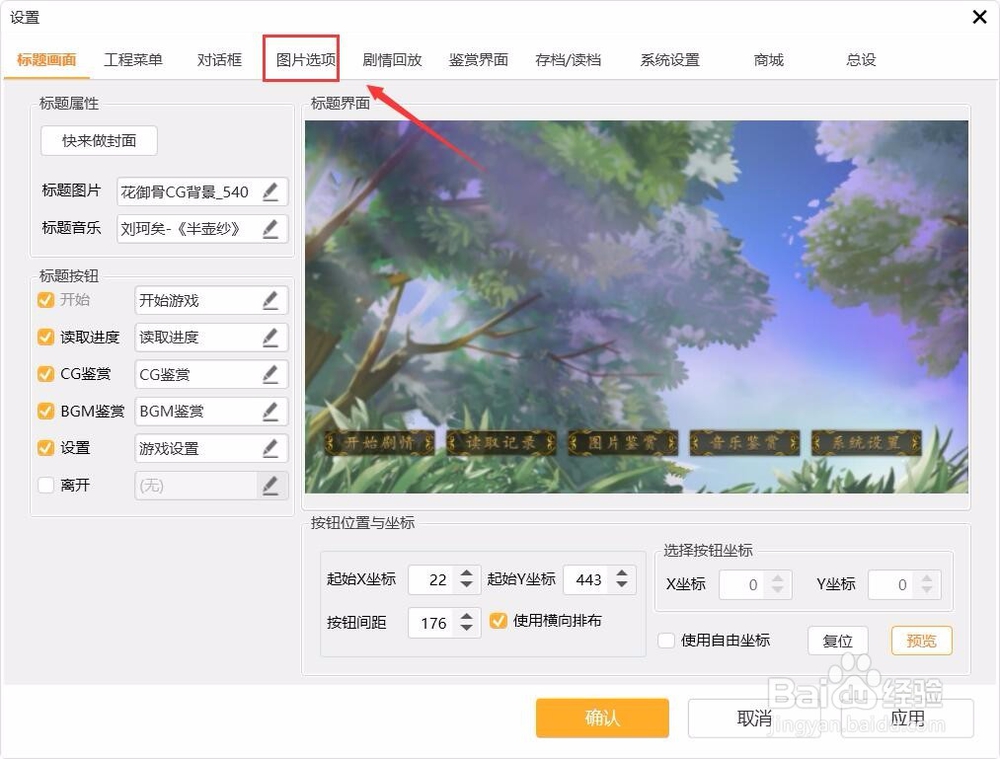Image resolution: width=1000 pixels, height=759 pixels.
Task: Click the 复位 button
Action: coord(838,640)
